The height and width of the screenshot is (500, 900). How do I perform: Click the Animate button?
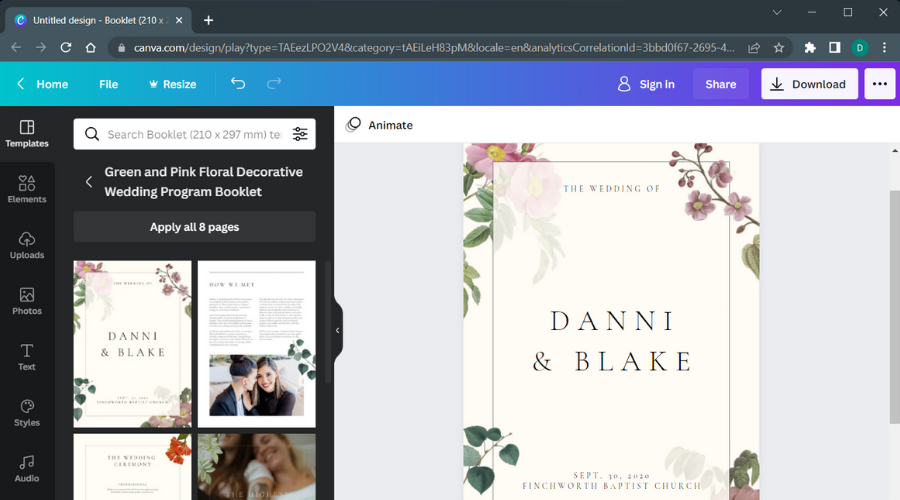click(379, 125)
